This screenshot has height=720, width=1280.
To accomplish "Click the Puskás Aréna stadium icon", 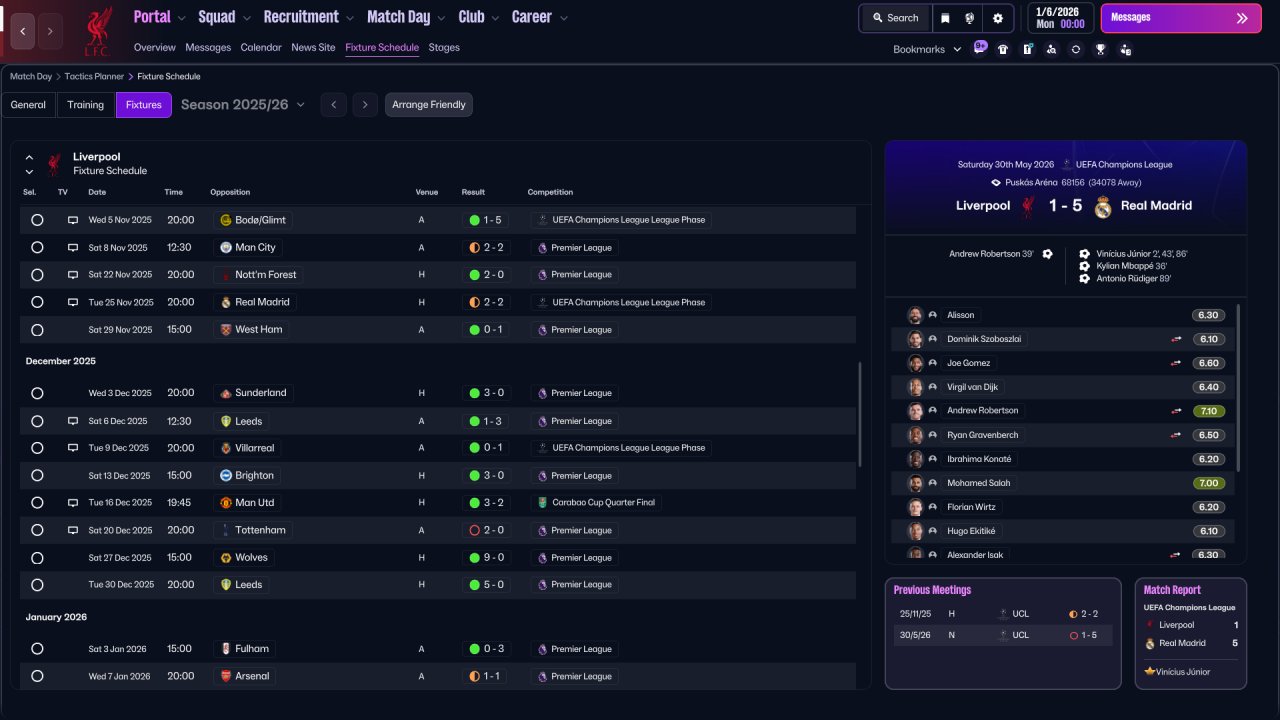I will coord(996,183).
